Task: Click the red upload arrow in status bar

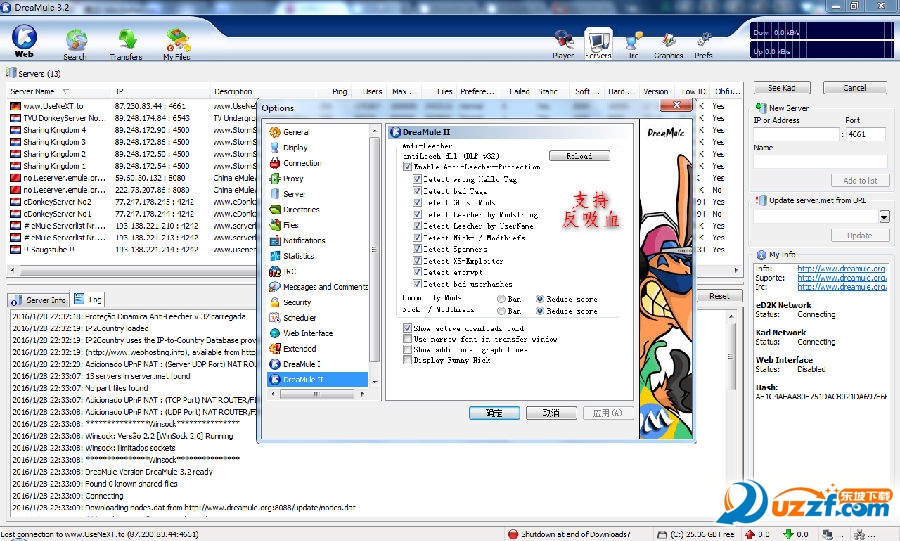Action: tap(750, 534)
